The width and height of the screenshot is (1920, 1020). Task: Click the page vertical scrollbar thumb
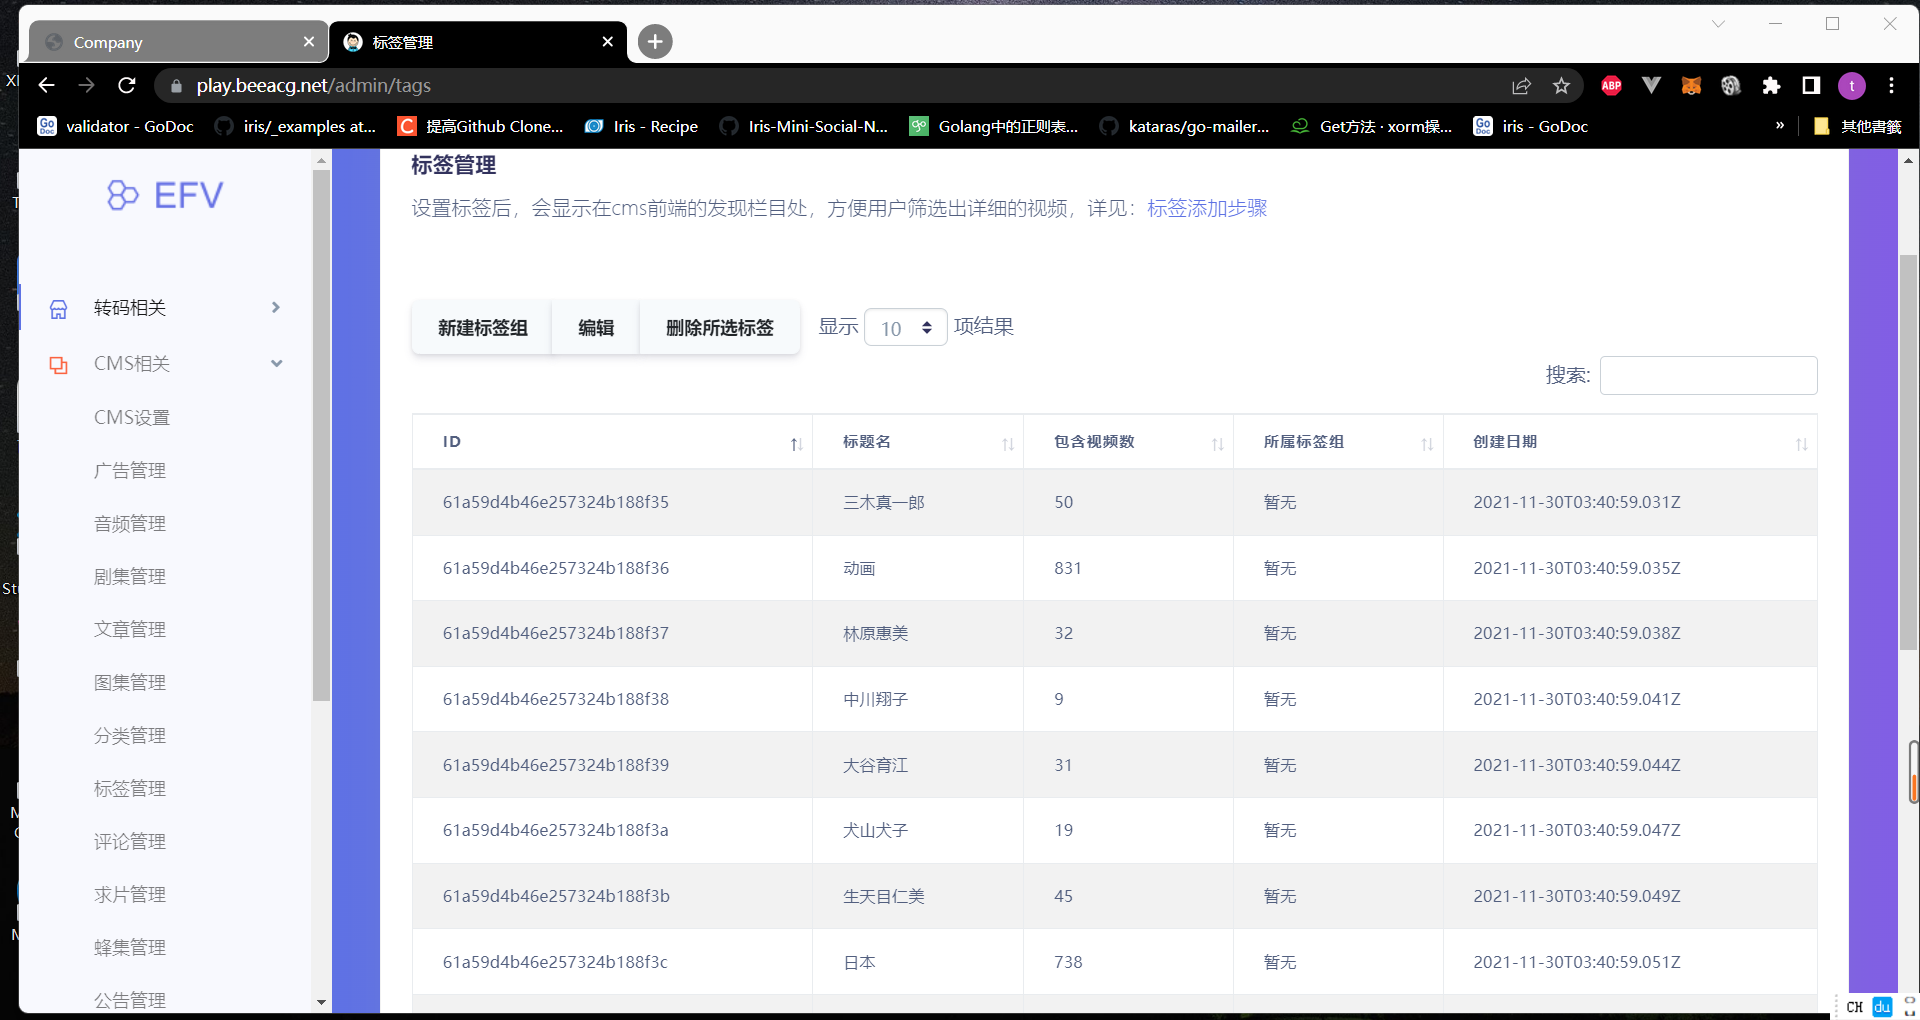click(1908, 453)
